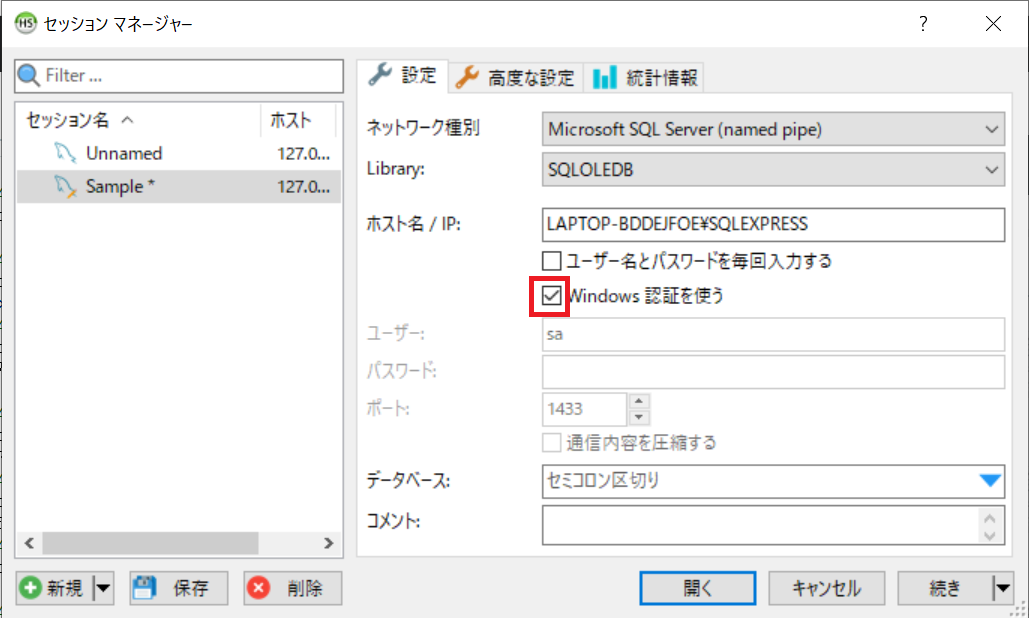
Task: Click the パスワード input field
Action: point(773,372)
